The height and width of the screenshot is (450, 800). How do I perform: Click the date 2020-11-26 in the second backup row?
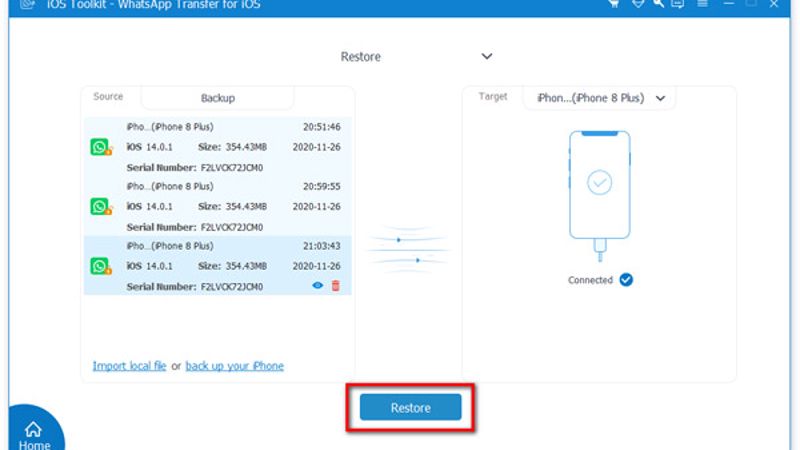(317, 207)
